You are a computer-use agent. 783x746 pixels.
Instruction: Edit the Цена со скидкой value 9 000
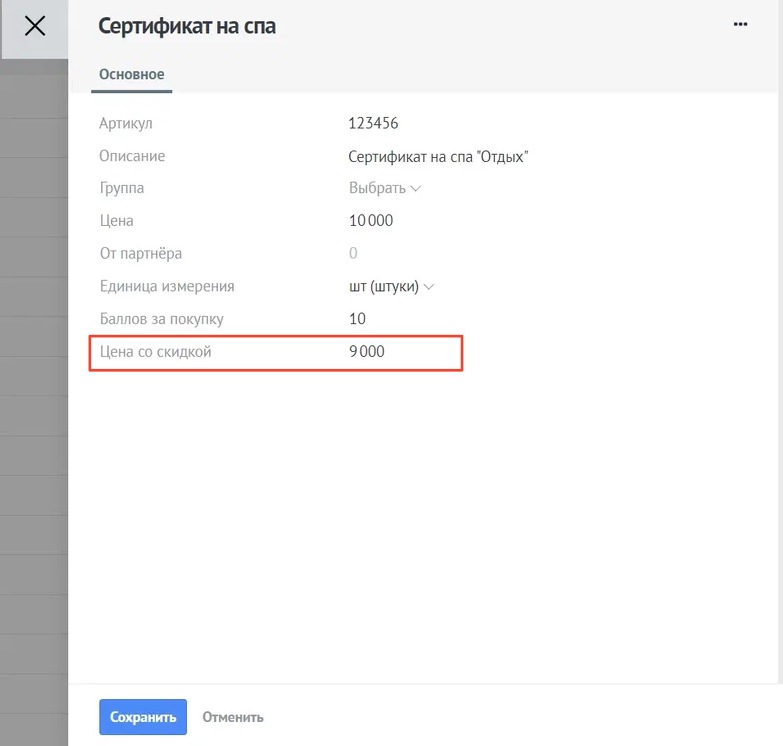click(367, 352)
